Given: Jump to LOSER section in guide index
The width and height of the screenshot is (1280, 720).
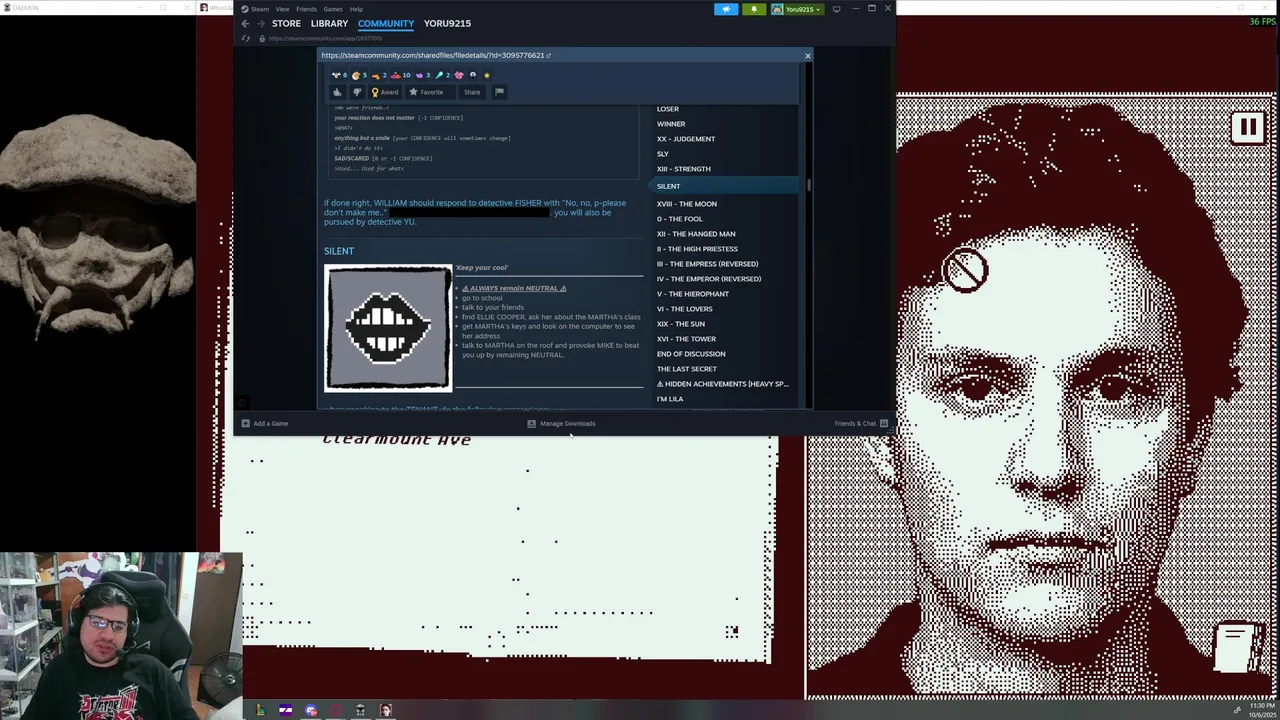Looking at the screenshot, I should (668, 109).
